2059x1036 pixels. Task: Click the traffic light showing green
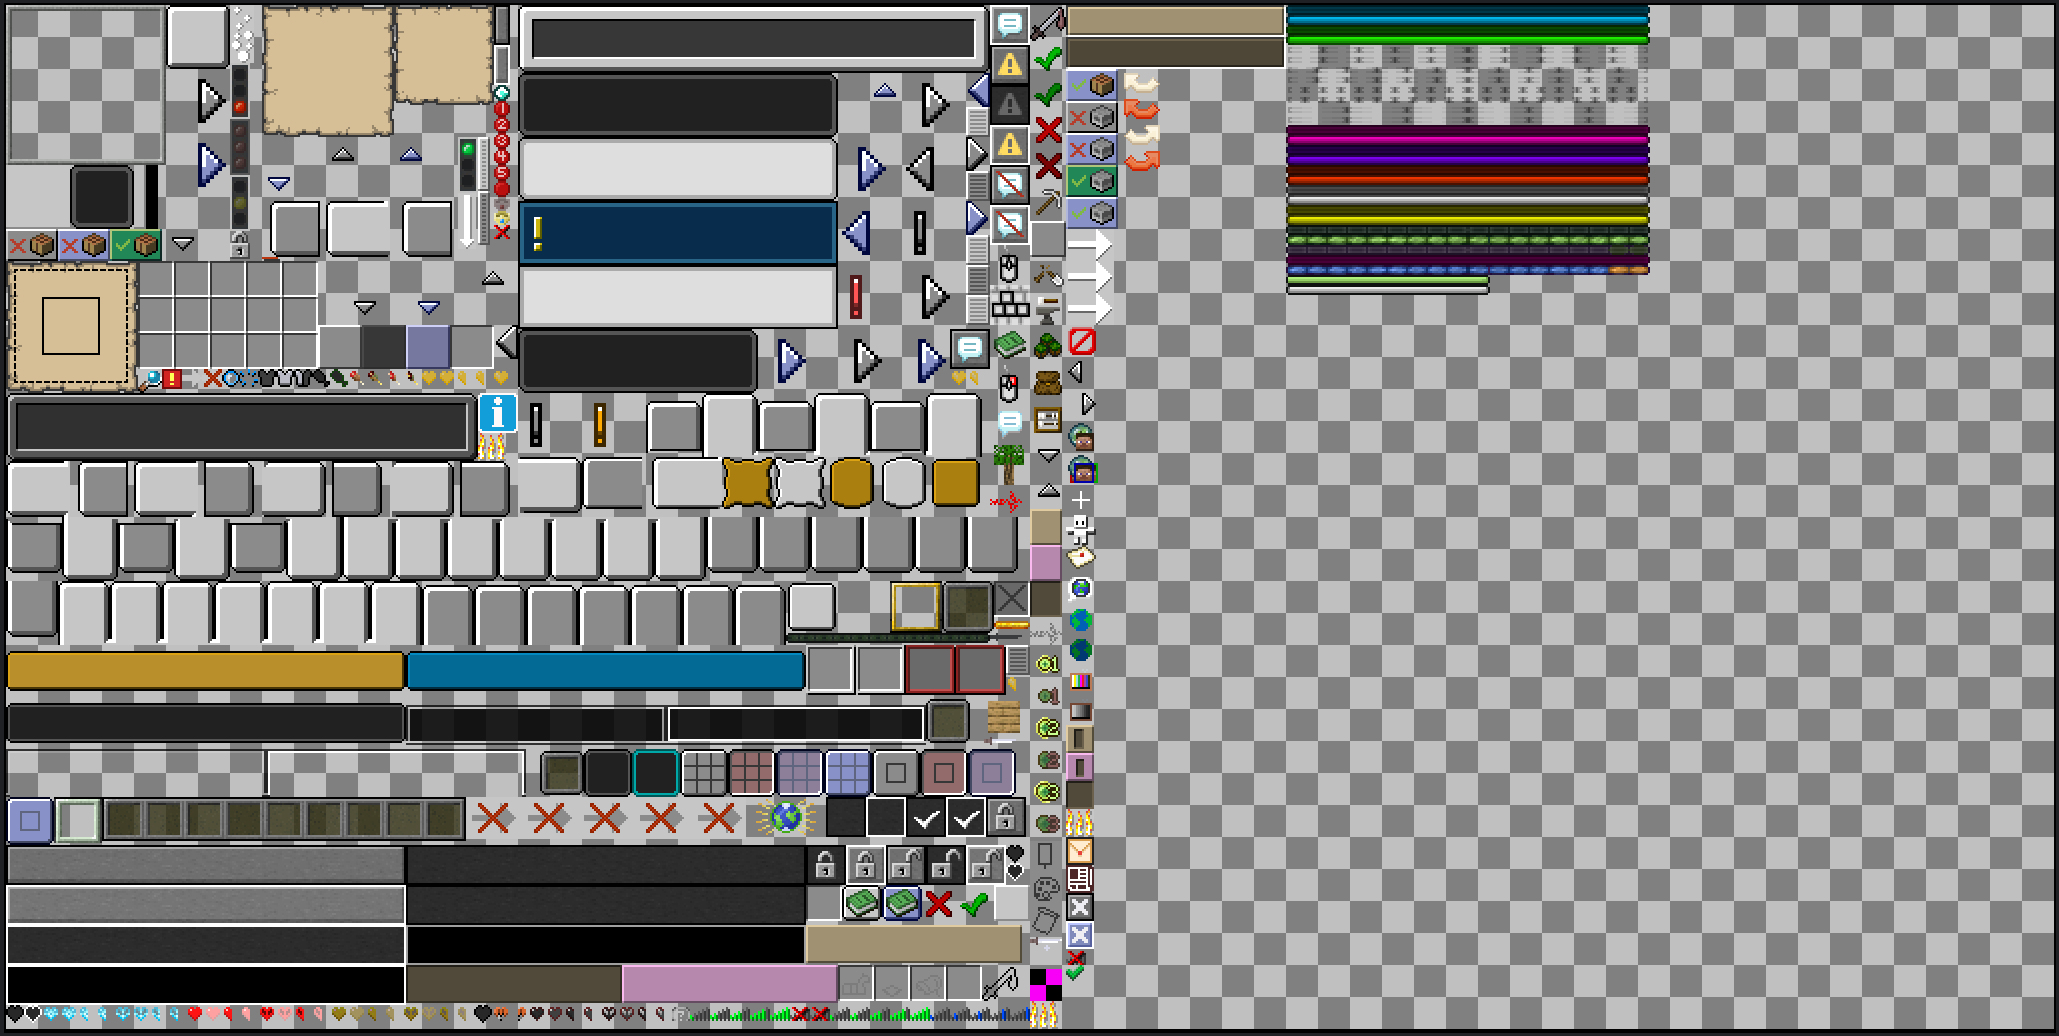tap(467, 165)
